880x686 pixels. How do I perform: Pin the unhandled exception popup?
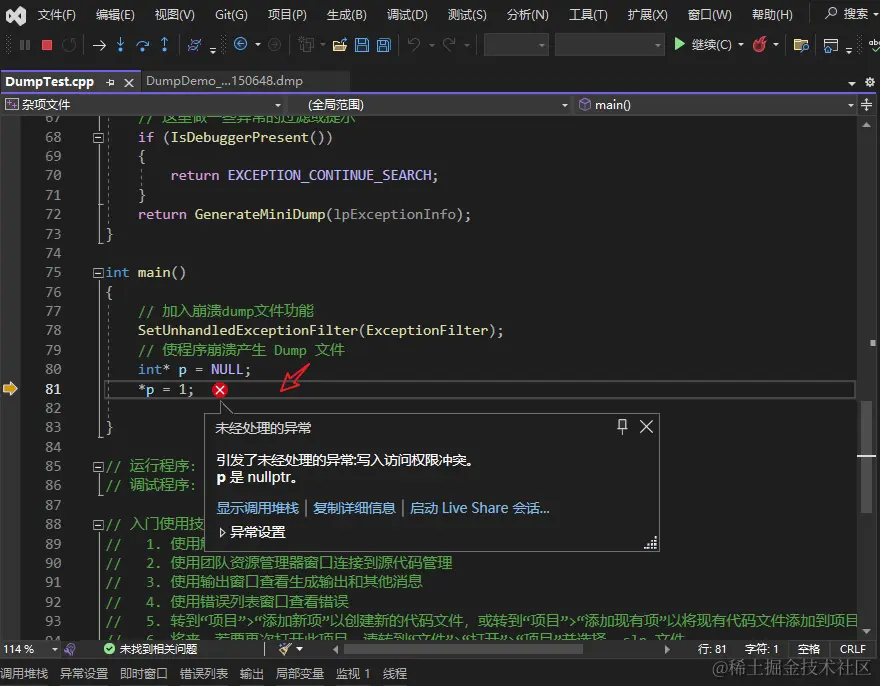tap(622, 427)
